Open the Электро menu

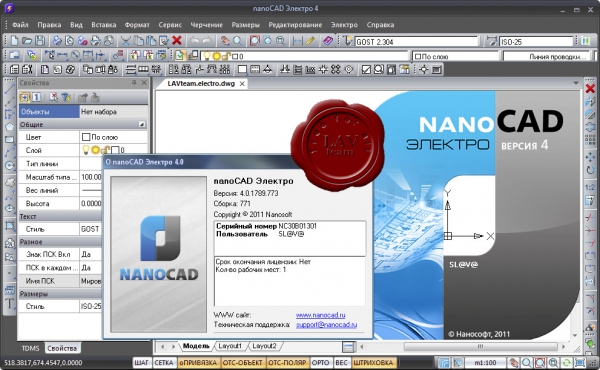coord(344,25)
